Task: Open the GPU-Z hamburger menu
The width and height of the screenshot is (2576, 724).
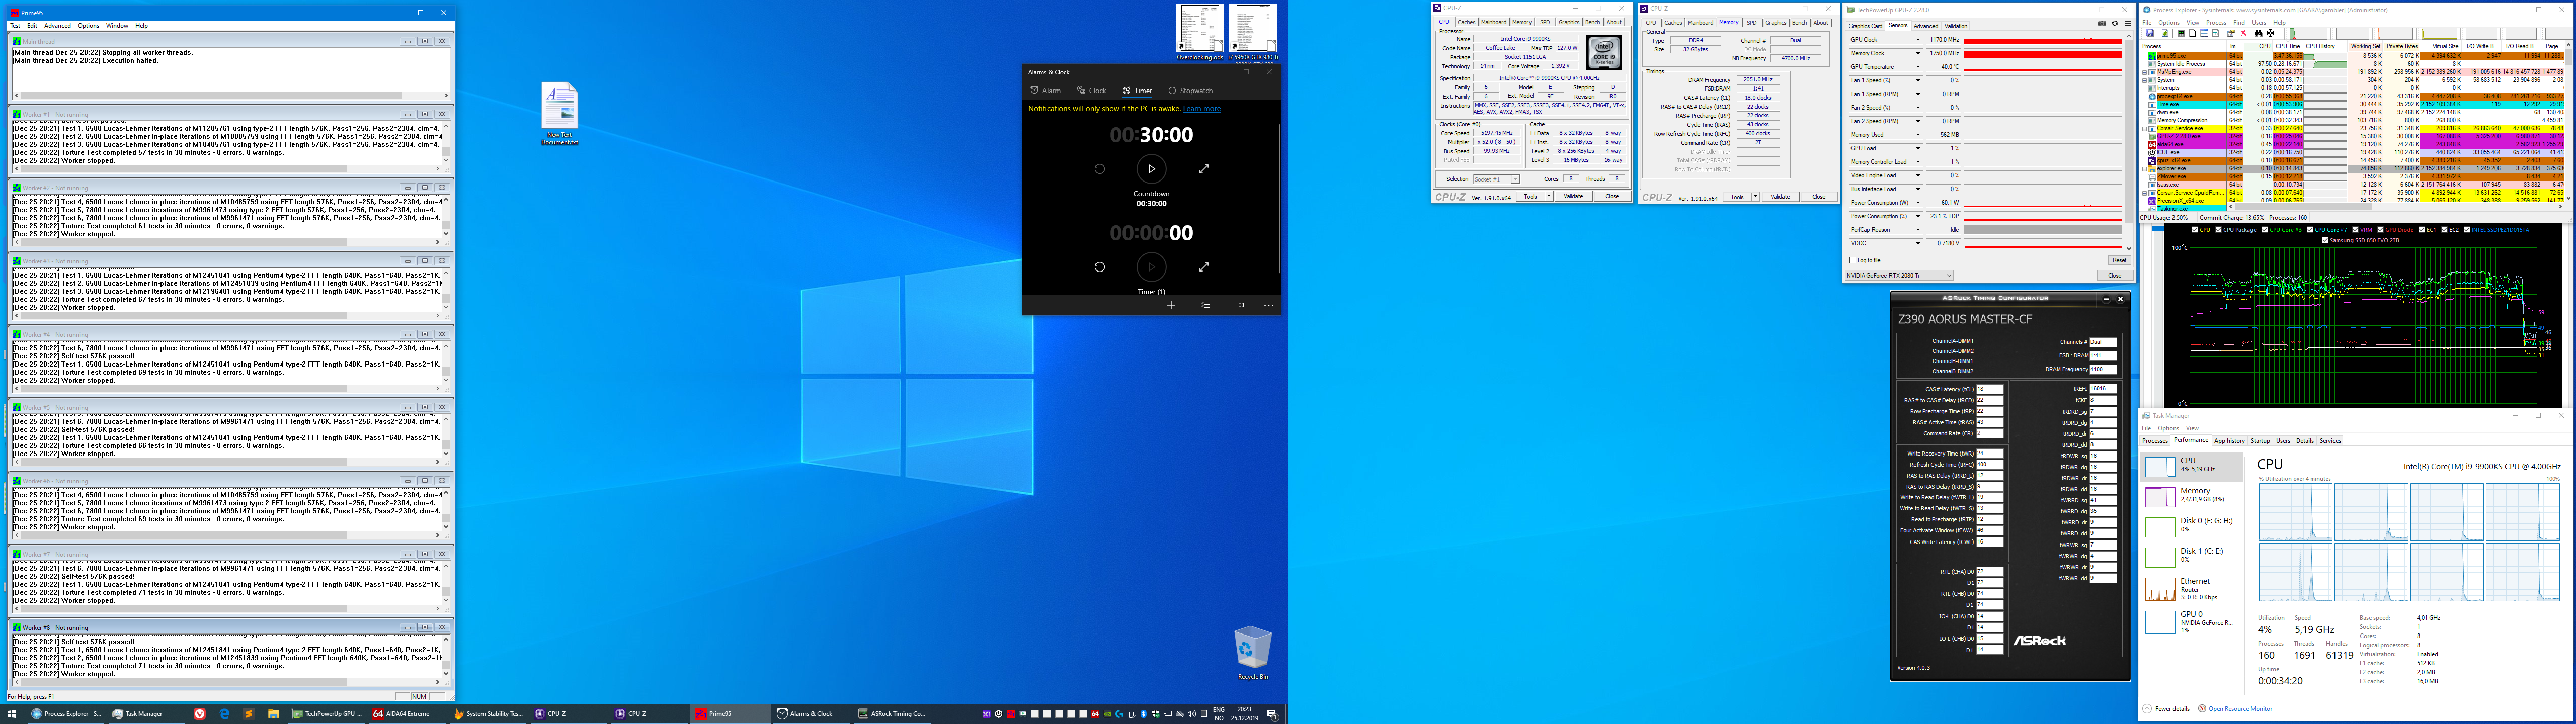Action: coord(2128,23)
